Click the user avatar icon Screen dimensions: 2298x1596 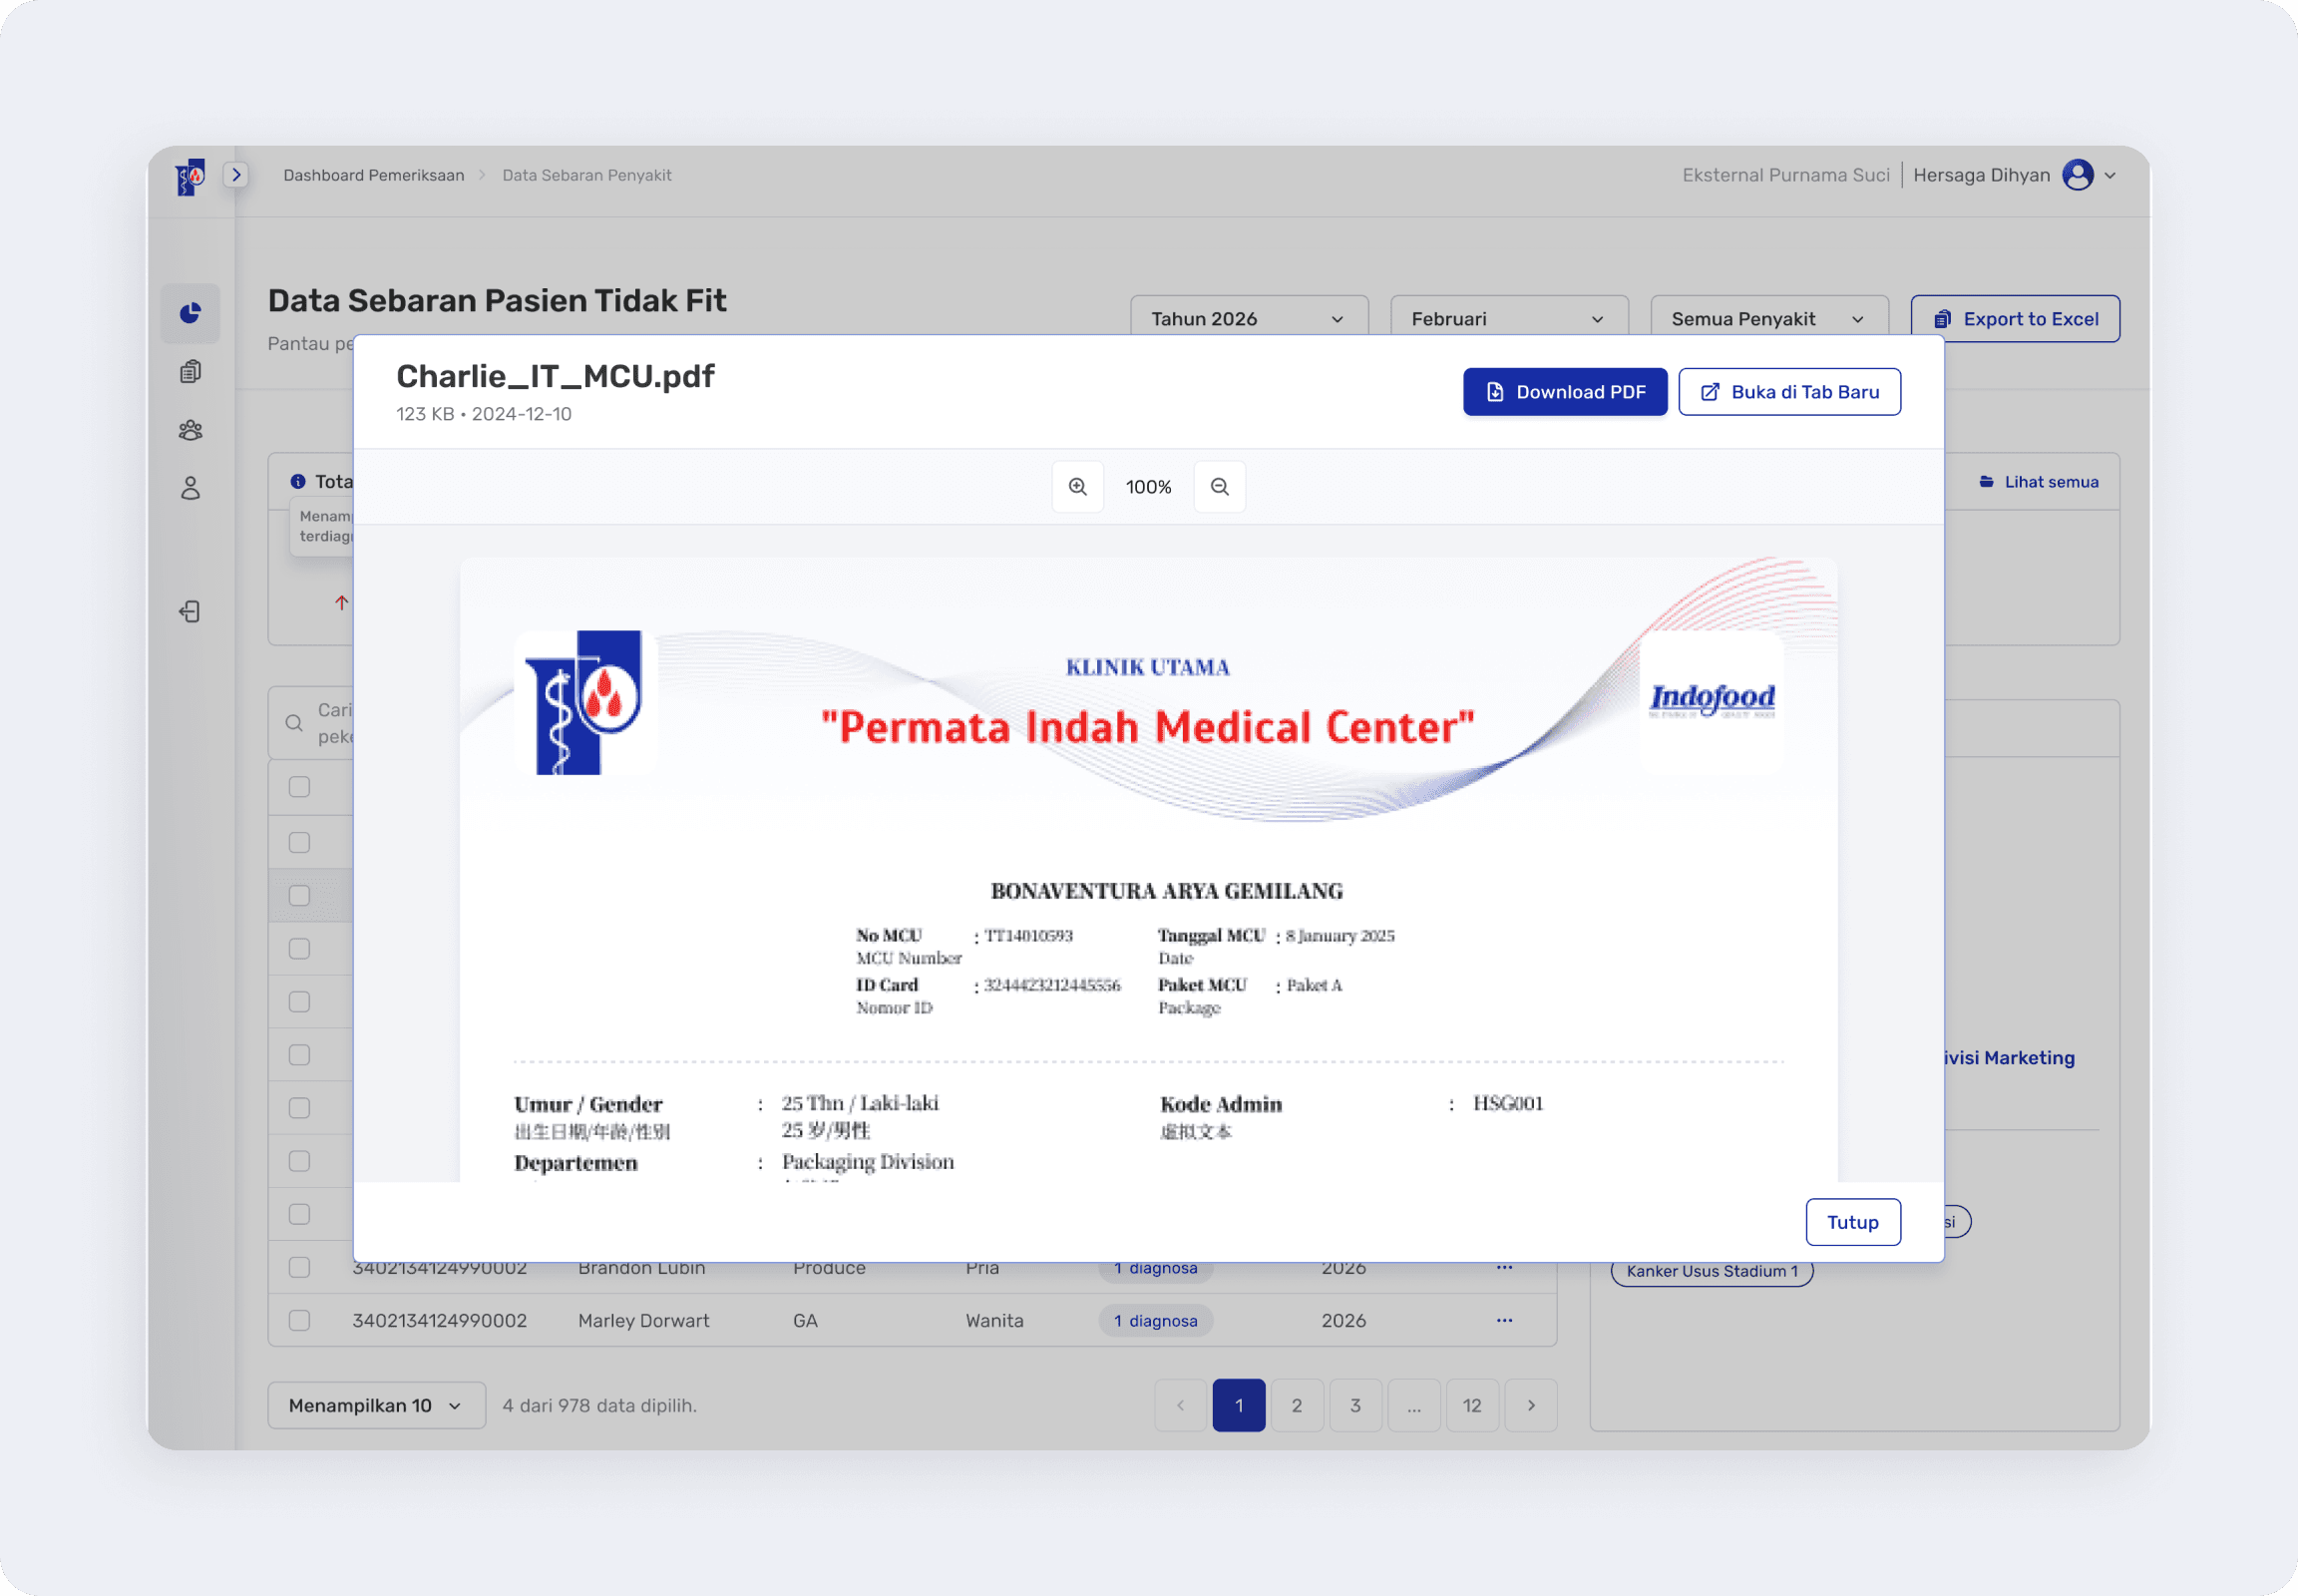coord(2078,175)
